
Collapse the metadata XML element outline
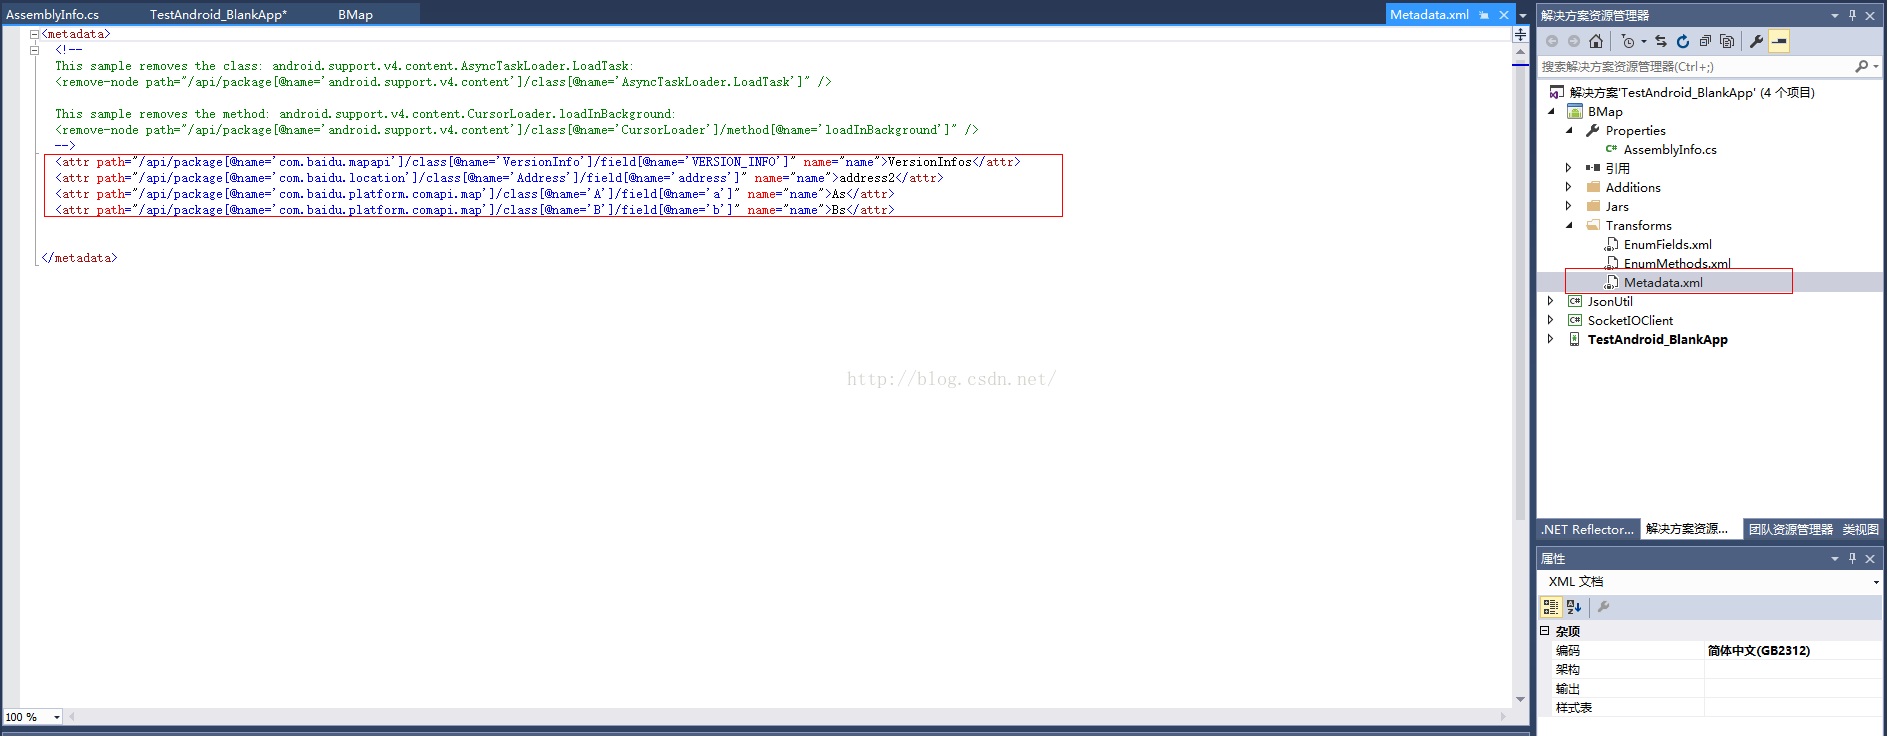[34, 34]
